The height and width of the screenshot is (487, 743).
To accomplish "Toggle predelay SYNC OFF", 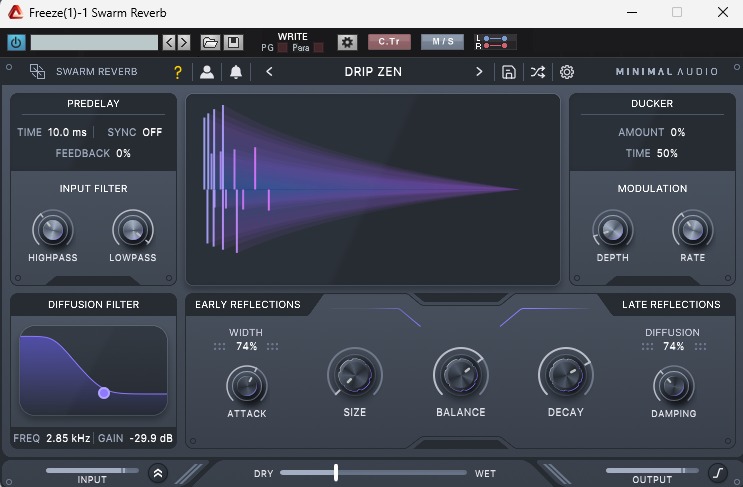I will pos(152,132).
